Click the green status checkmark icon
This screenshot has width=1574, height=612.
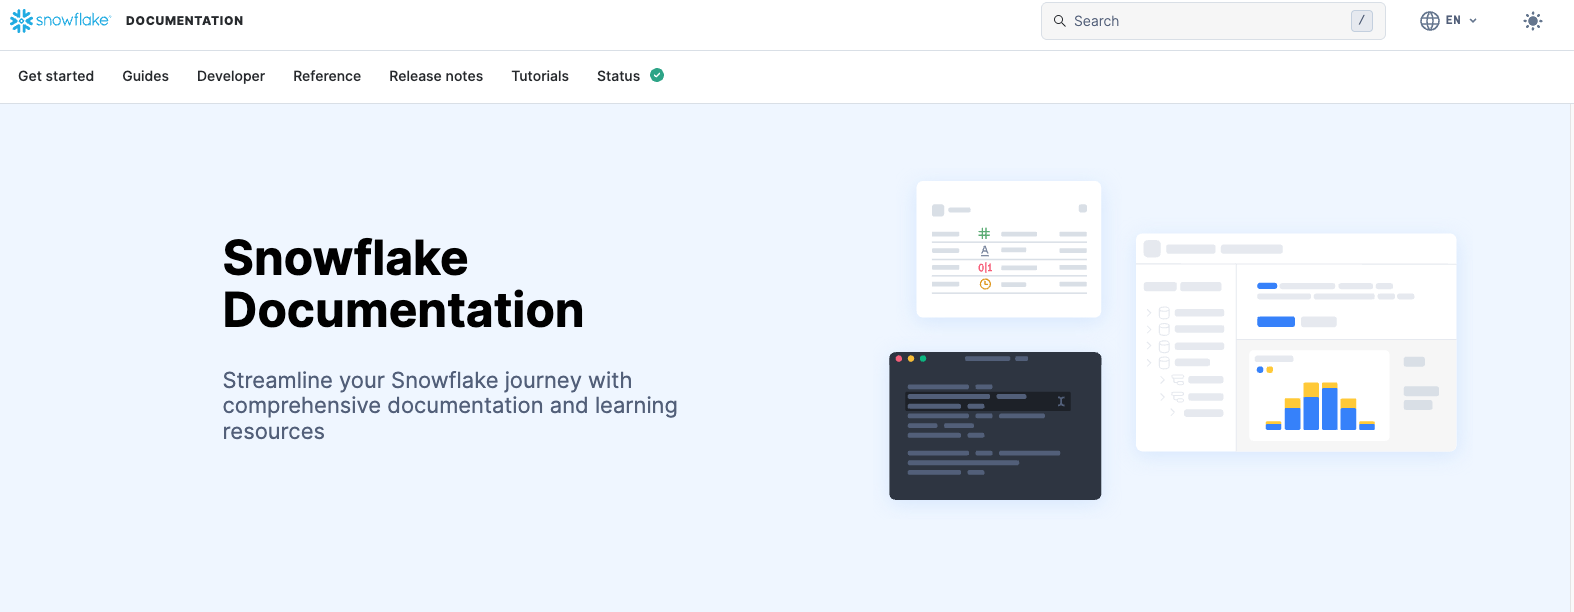(657, 75)
